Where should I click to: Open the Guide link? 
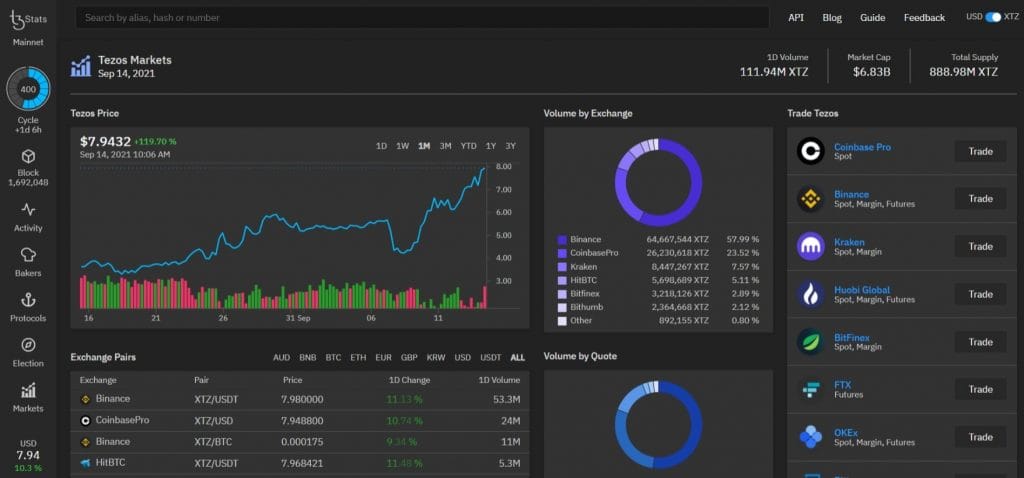tap(872, 18)
